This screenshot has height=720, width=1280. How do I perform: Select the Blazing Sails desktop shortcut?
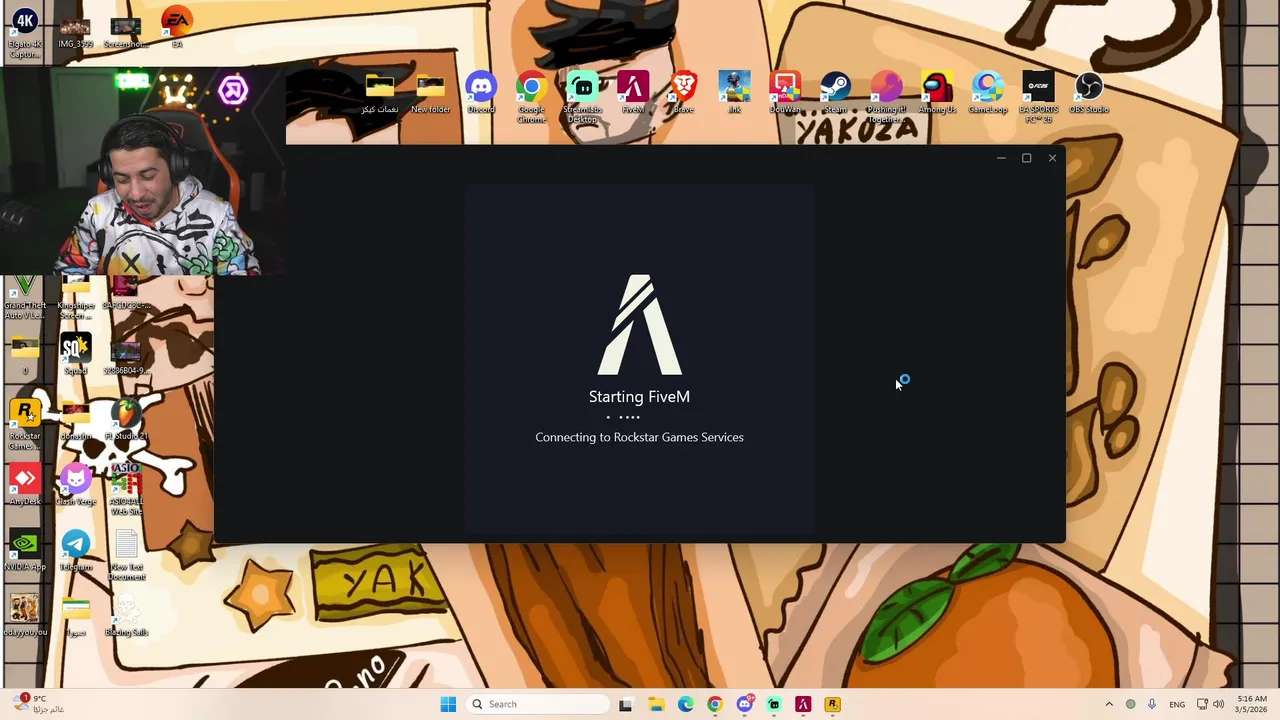click(126, 616)
